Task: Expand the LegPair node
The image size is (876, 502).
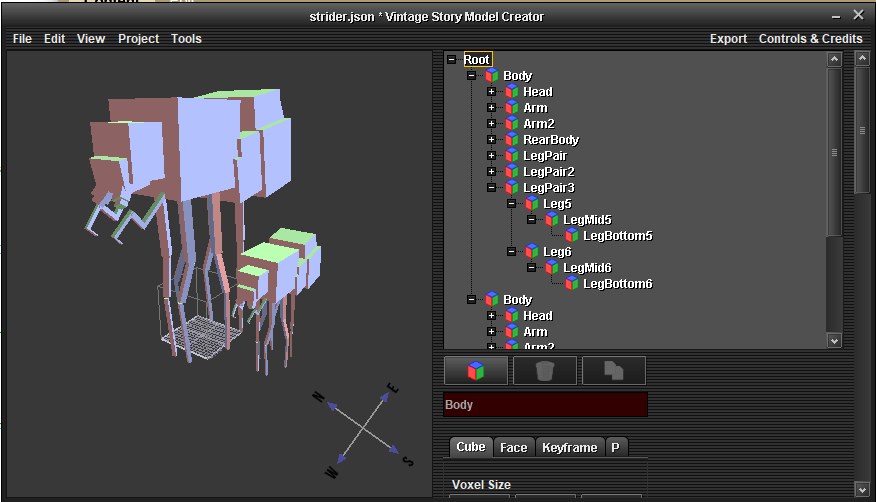Action: tap(491, 156)
